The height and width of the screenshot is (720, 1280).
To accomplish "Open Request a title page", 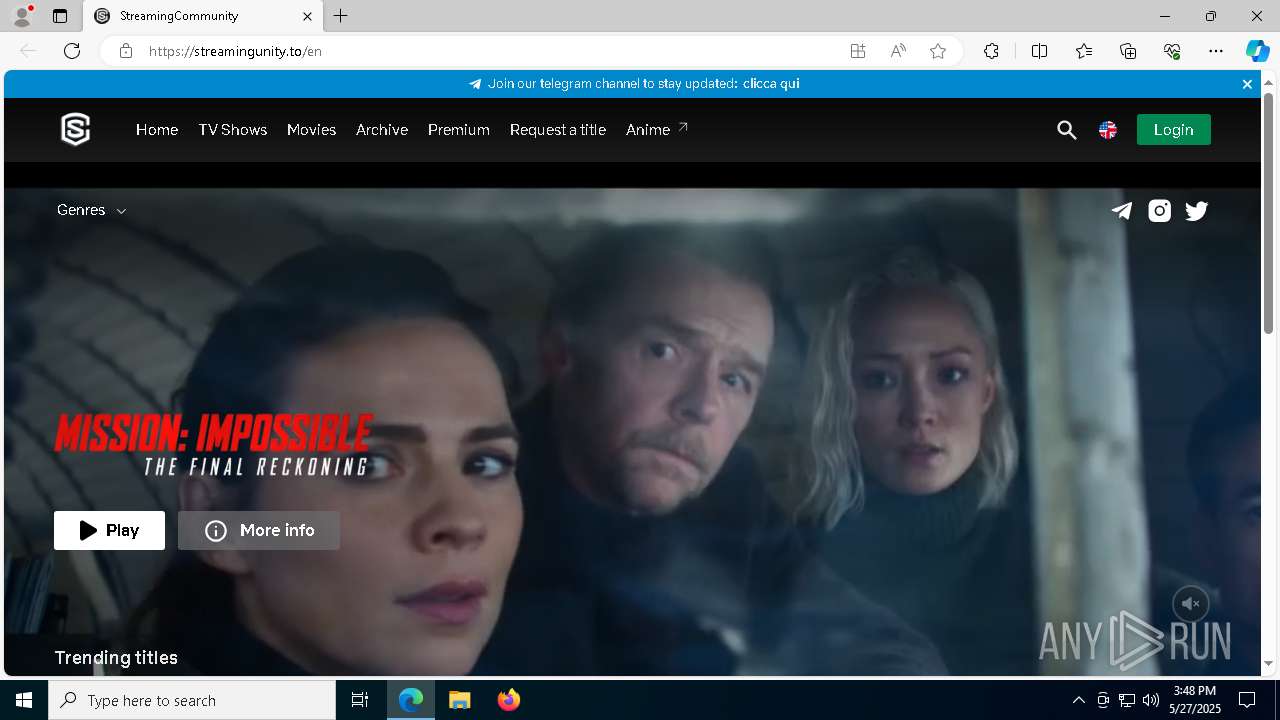I will [x=558, y=130].
